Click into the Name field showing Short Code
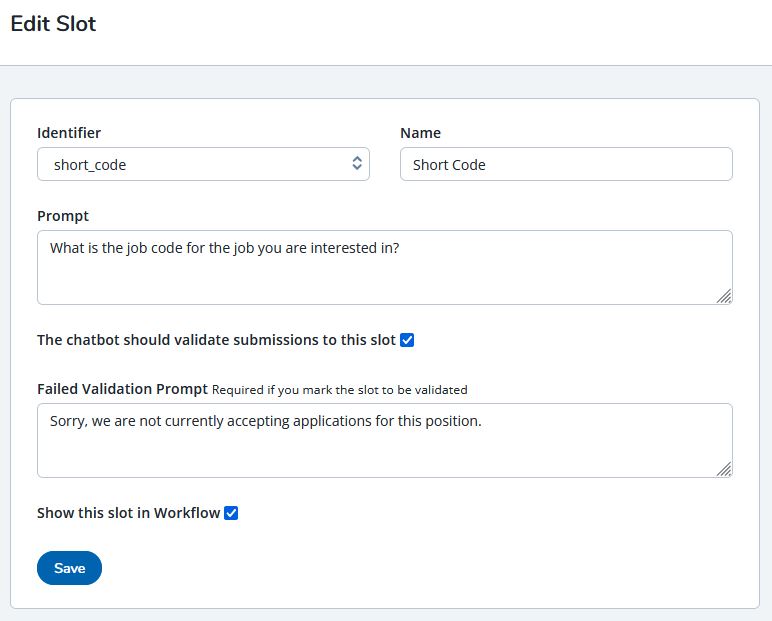772x621 pixels. 566,164
